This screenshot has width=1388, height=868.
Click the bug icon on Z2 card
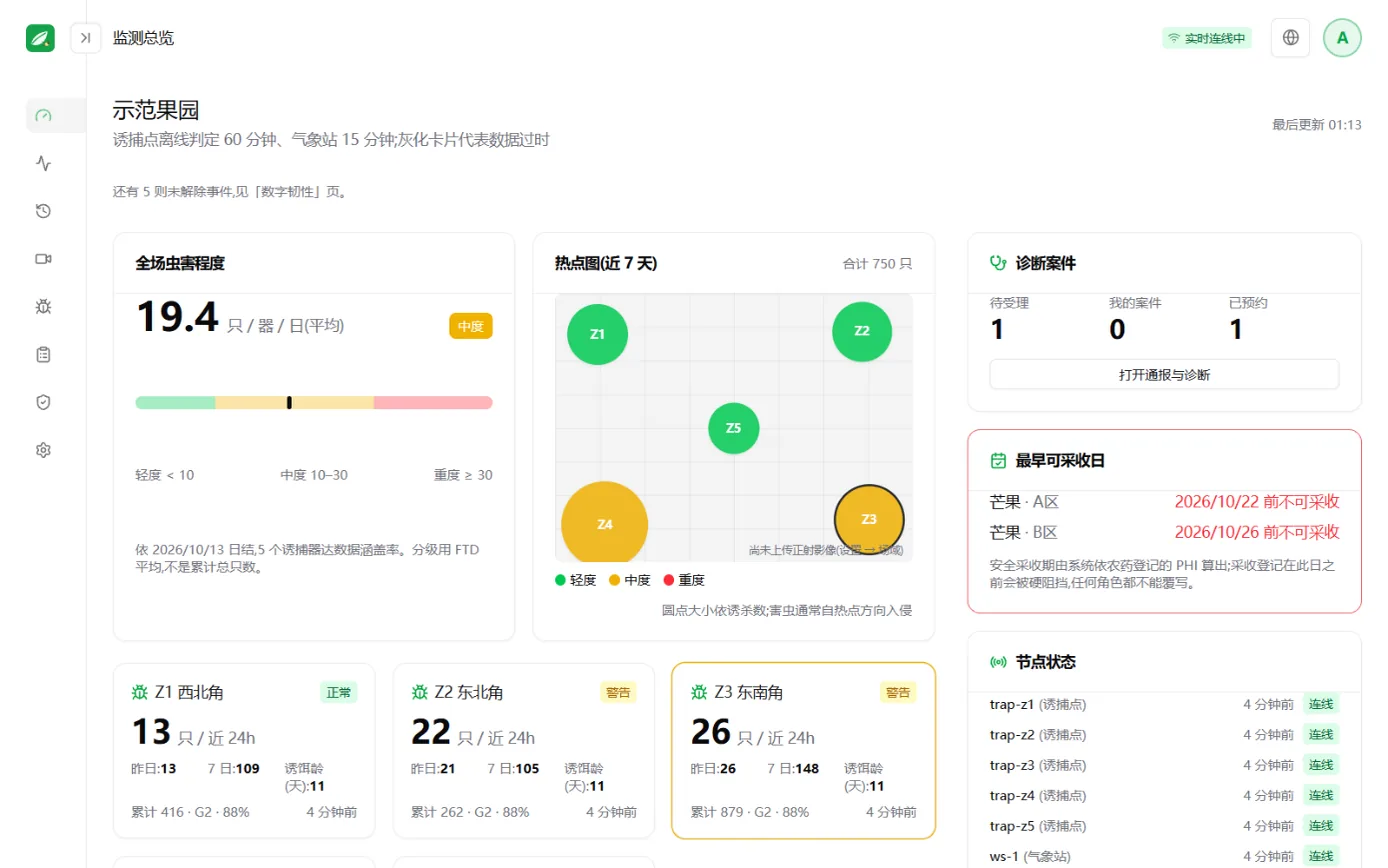point(419,692)
